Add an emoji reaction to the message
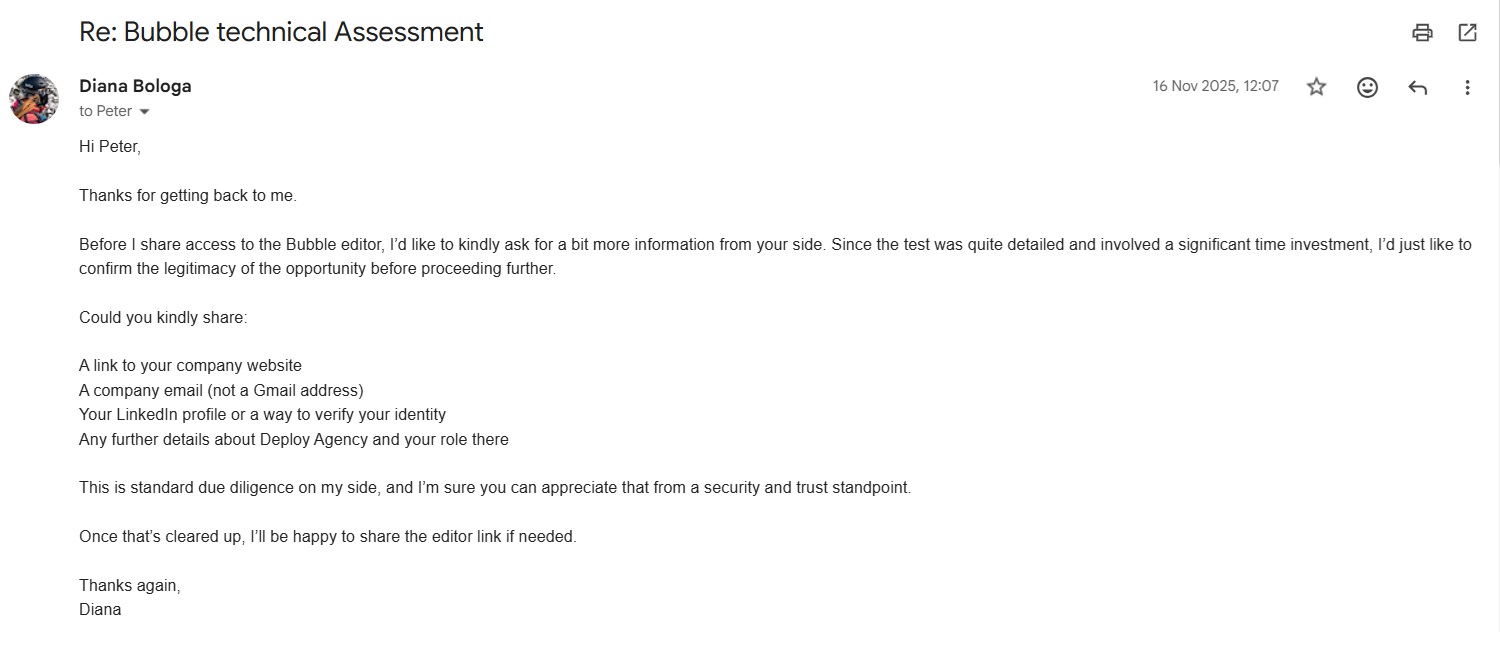 [x=1367, y=87]
